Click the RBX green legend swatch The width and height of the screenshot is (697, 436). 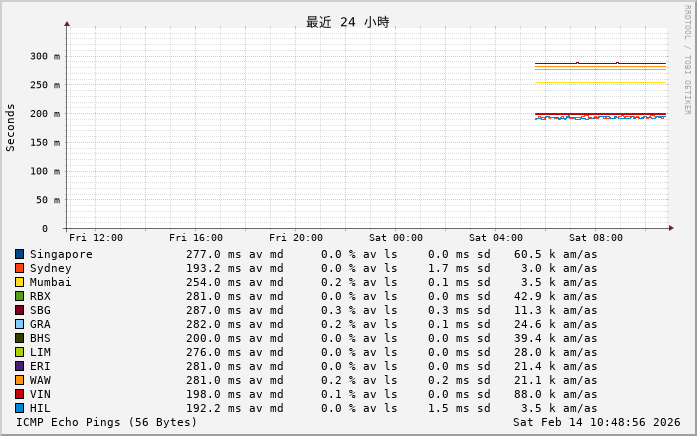click(x=19, y=296)
